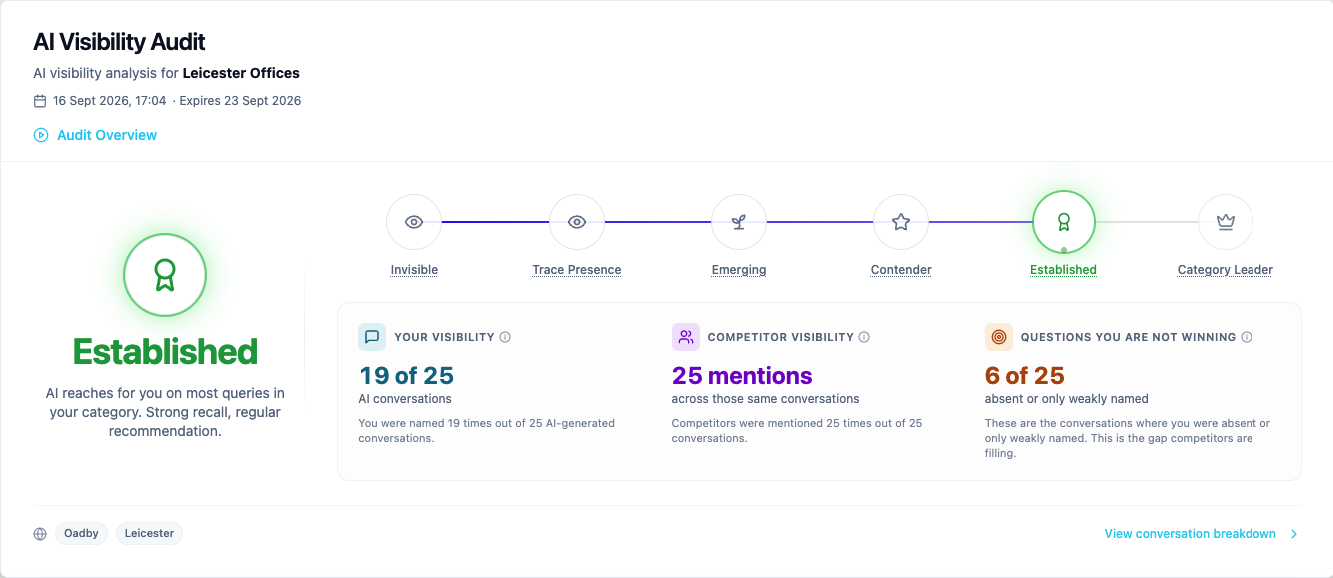This screenshot has height=578, width=1333.
Task: Click the Trace Presence eye icon
Action: pos(577,222)
